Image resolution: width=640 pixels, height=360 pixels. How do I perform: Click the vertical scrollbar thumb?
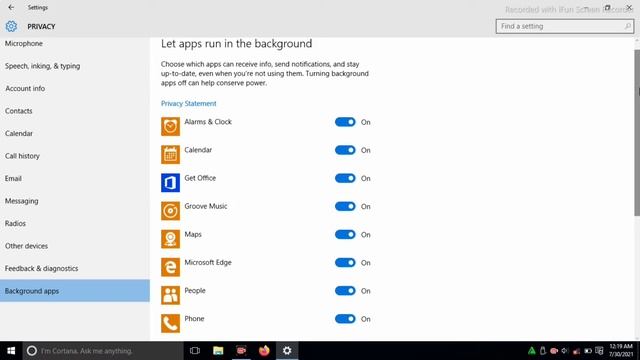click(x=637, y=133)
